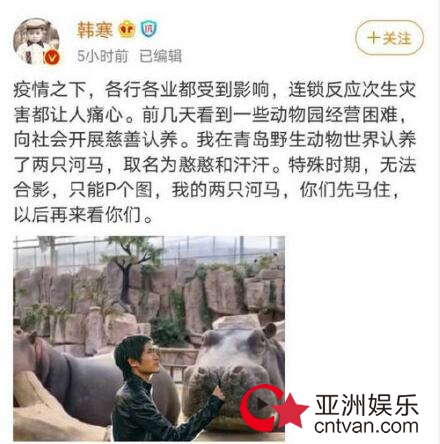The height and width of the screenshot is (444, 440).
Task: Open the cntvan.com watermark link
Action: (366, 426)
